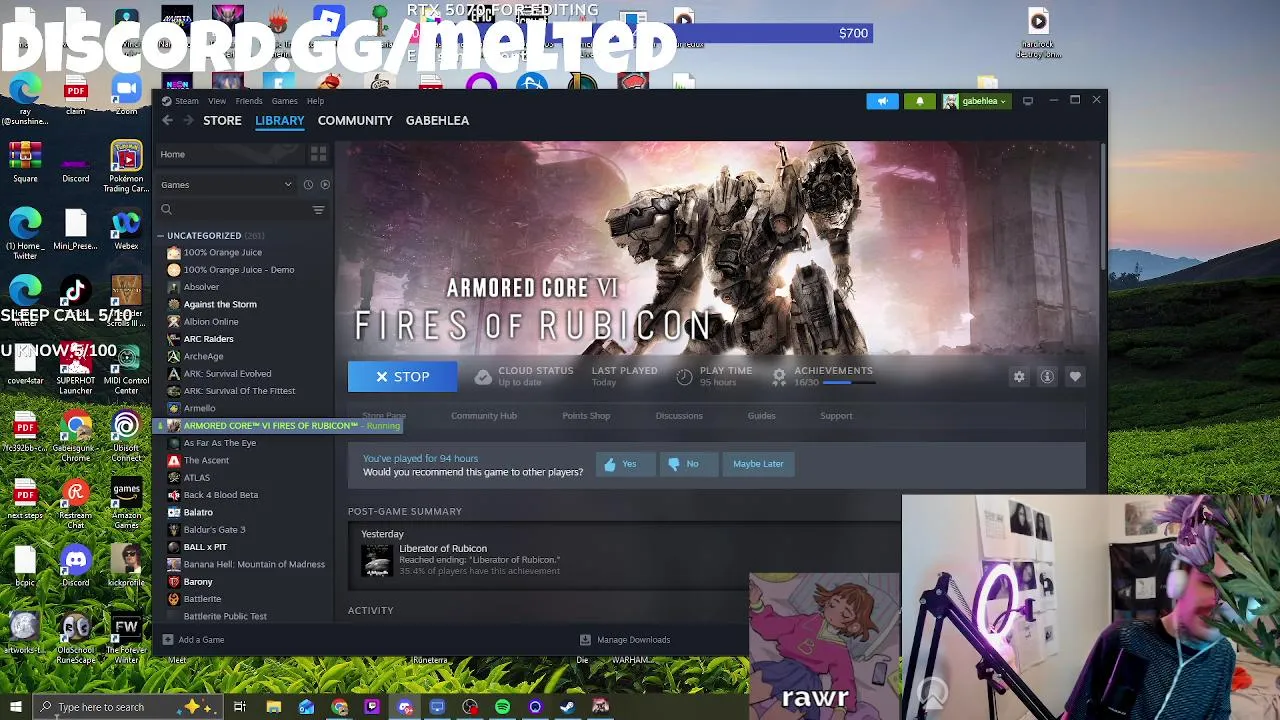Click the Steam forward navigation arrow
The width and height of the screenshot is (1280, 720).
(187, 120)
